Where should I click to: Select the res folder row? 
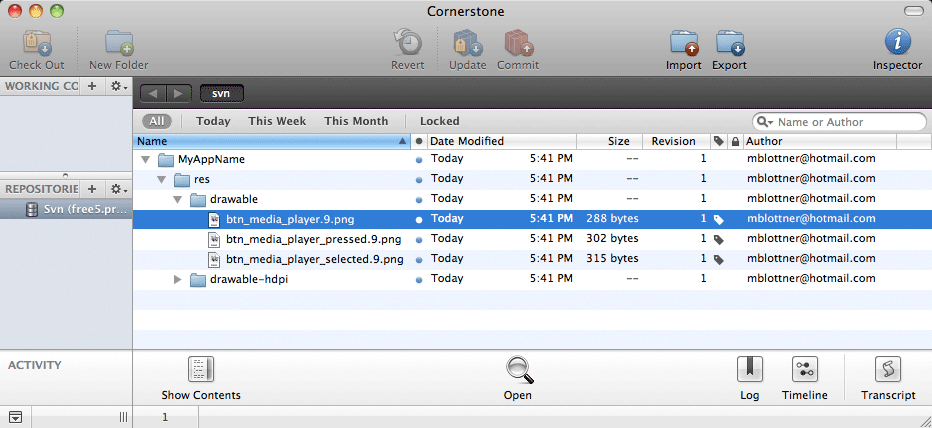pos(532,179)
